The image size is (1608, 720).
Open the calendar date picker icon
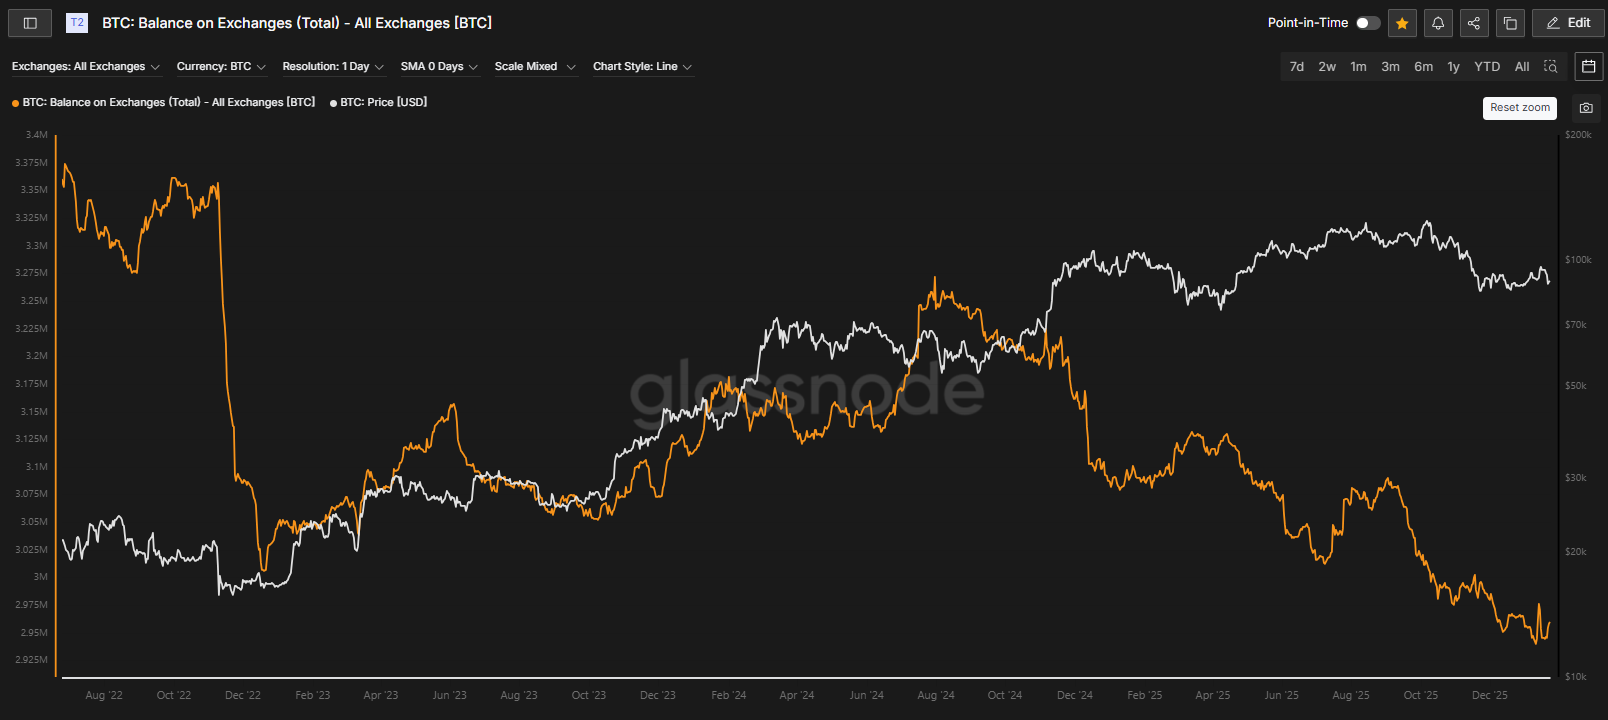[x=1589, y=67]
